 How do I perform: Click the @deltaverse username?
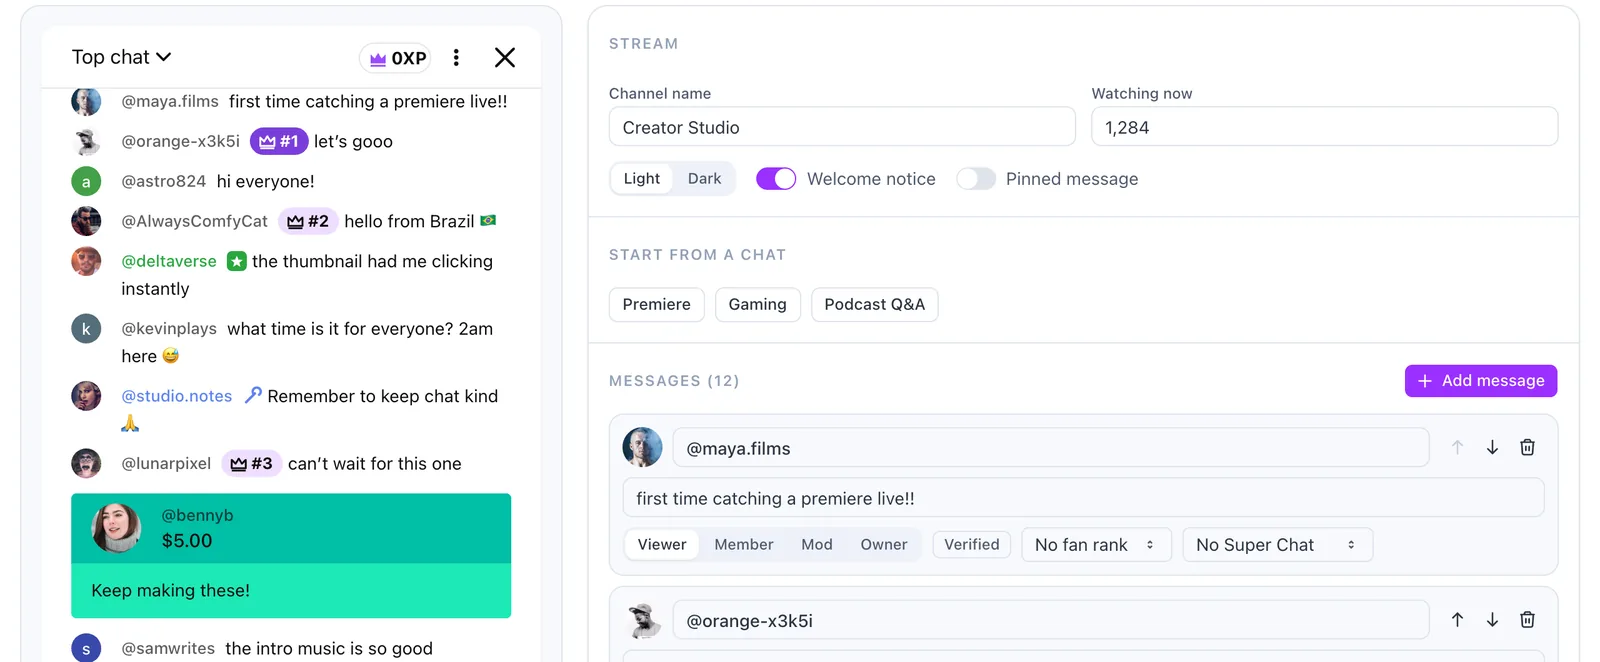click(x=169, y=261)
